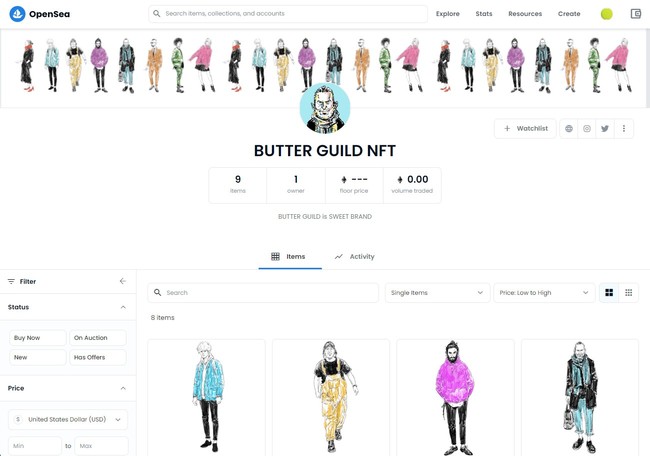Image resolution: width=650 pixels, height=456 pixels.
Task: Open the collection's Instagram icon
Action: [x=587, y=129]
